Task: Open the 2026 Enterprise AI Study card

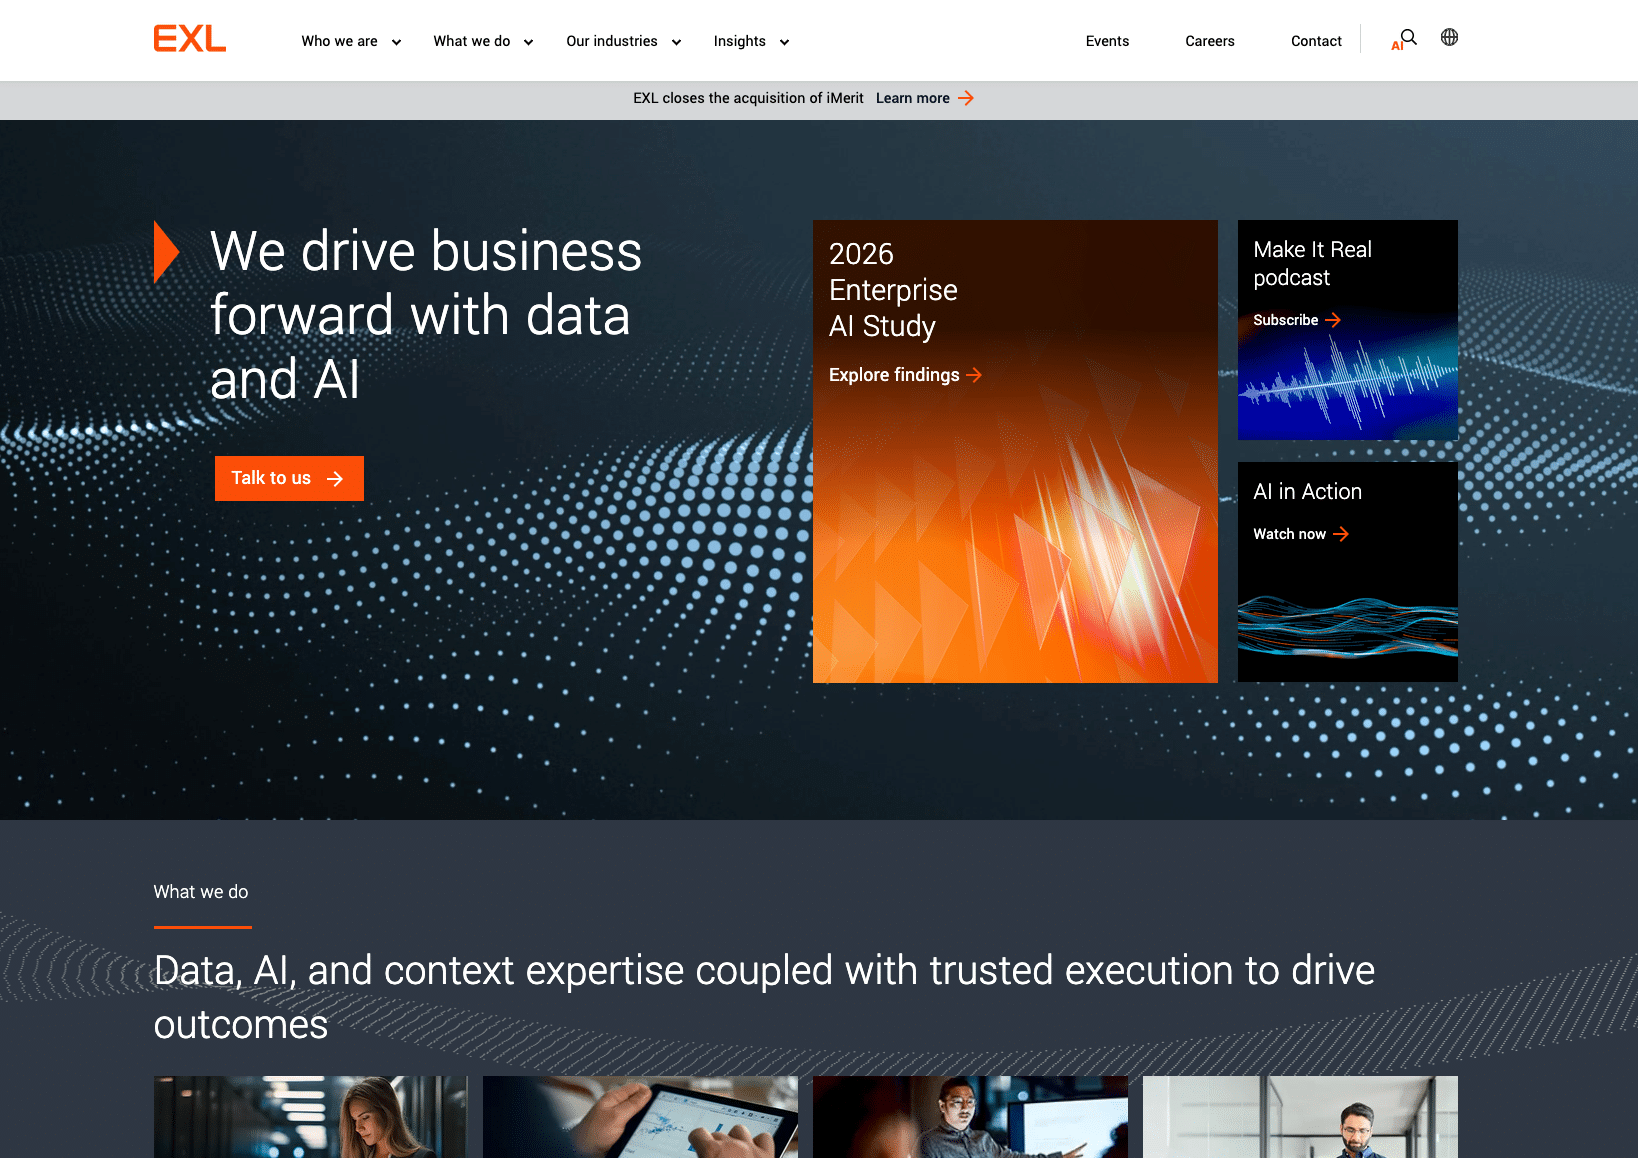Action: point(1015,451)
